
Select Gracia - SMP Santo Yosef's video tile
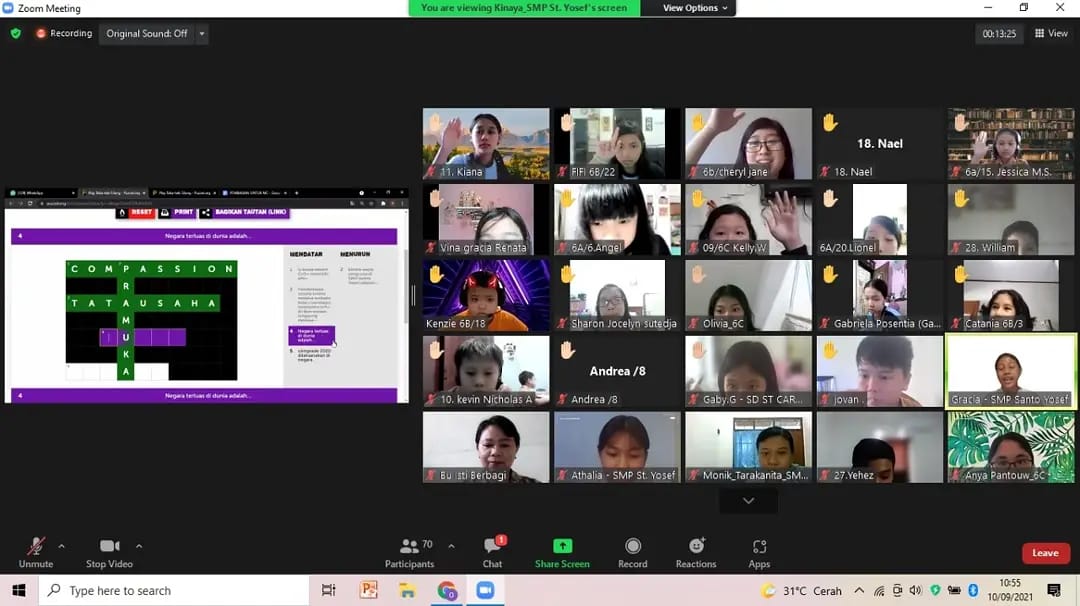(x=1011, y=370)
